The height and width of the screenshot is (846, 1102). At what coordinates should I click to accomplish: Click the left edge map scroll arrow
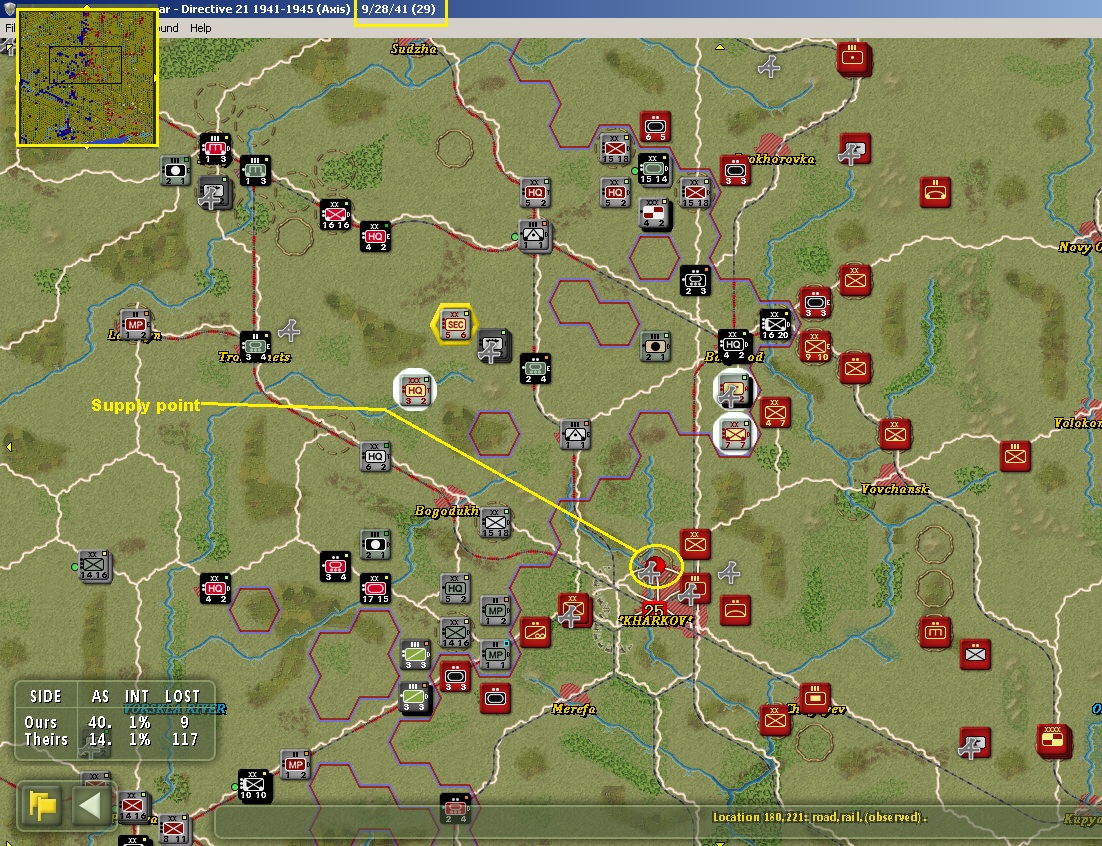pyautogui.click(x=8, y=447)
